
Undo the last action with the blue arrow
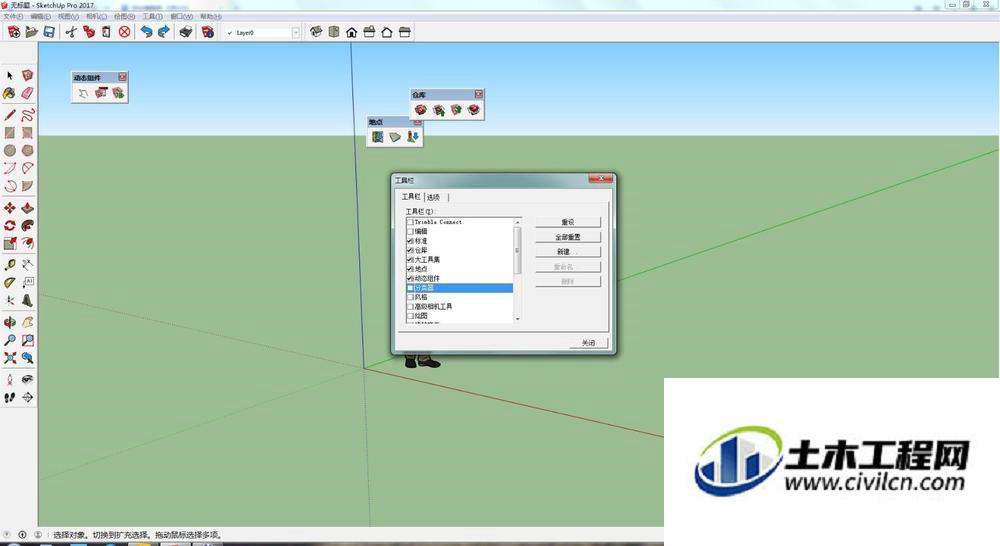click(x=147, y=32)
